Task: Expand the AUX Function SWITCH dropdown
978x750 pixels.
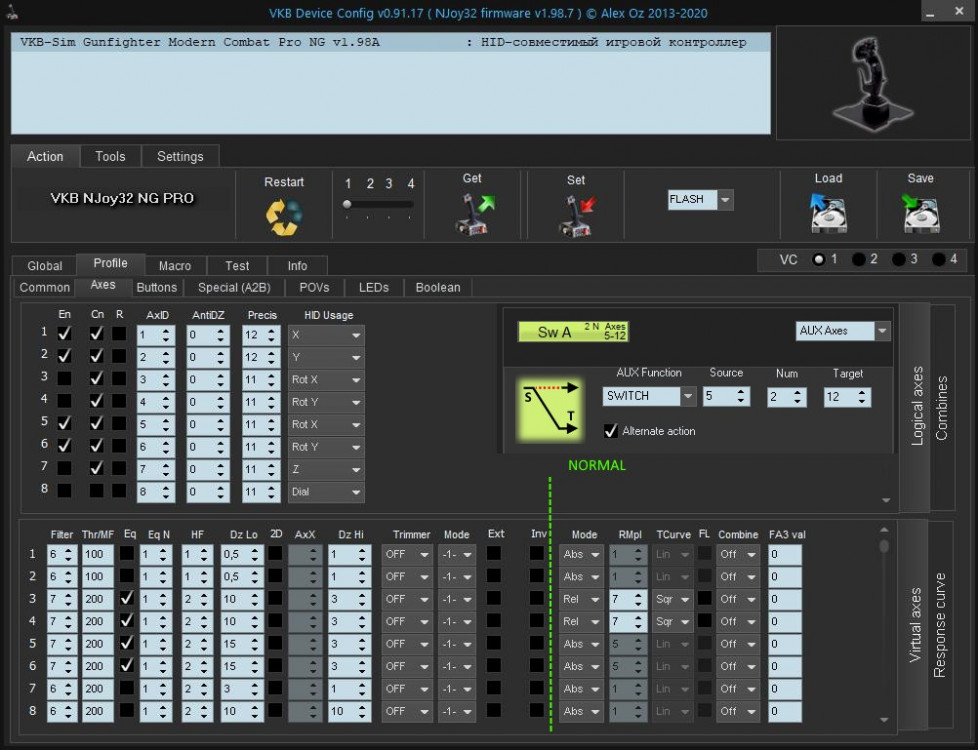Action: 688,397
